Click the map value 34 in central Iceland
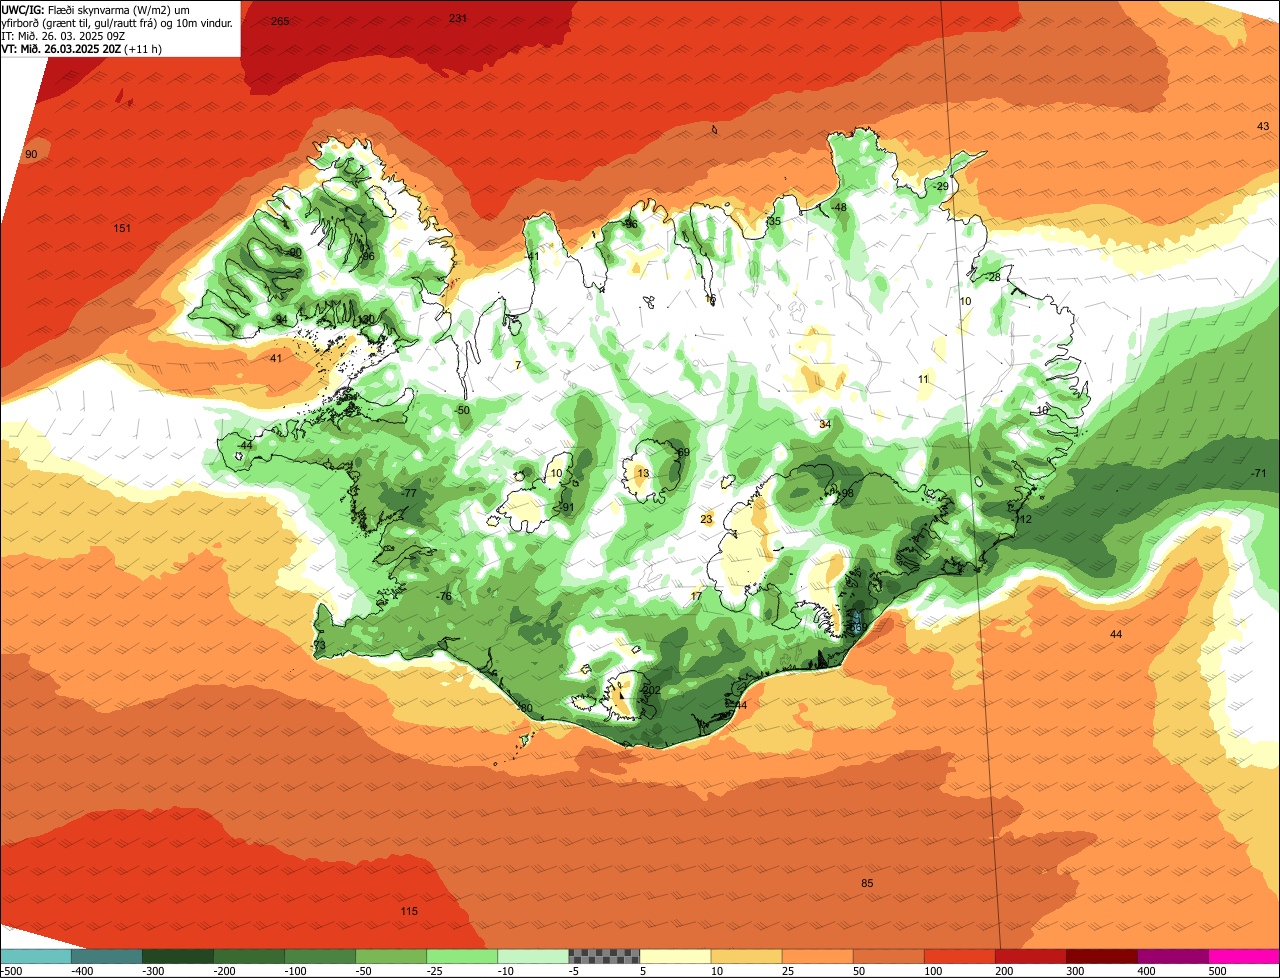The height and width of the screenshot is (978, 1280). (825, 424)
